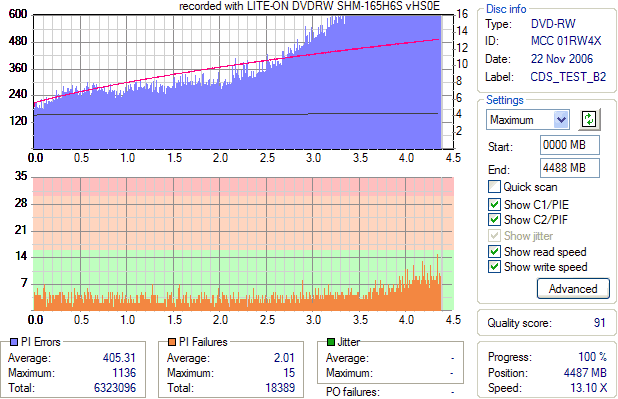Select the label CDS_TEST_B2
Image resolution: width=618 pixels, height=399 pixels.
pos(568,76)
